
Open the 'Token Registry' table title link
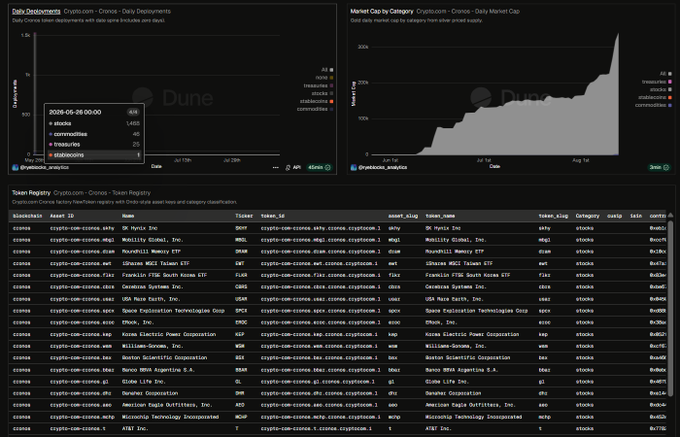[x=31, y=193]
